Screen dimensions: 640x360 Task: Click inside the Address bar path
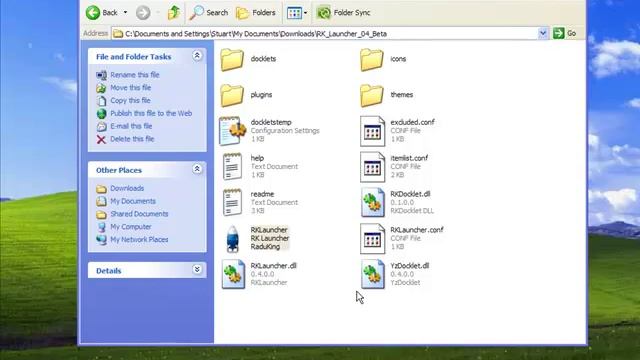(x=325, y=33)
